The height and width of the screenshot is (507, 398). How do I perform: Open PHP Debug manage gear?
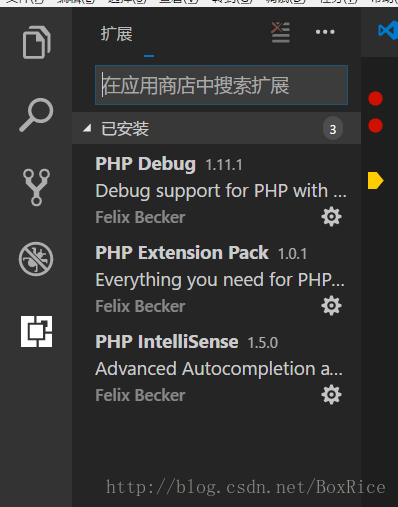coord(331,217)
